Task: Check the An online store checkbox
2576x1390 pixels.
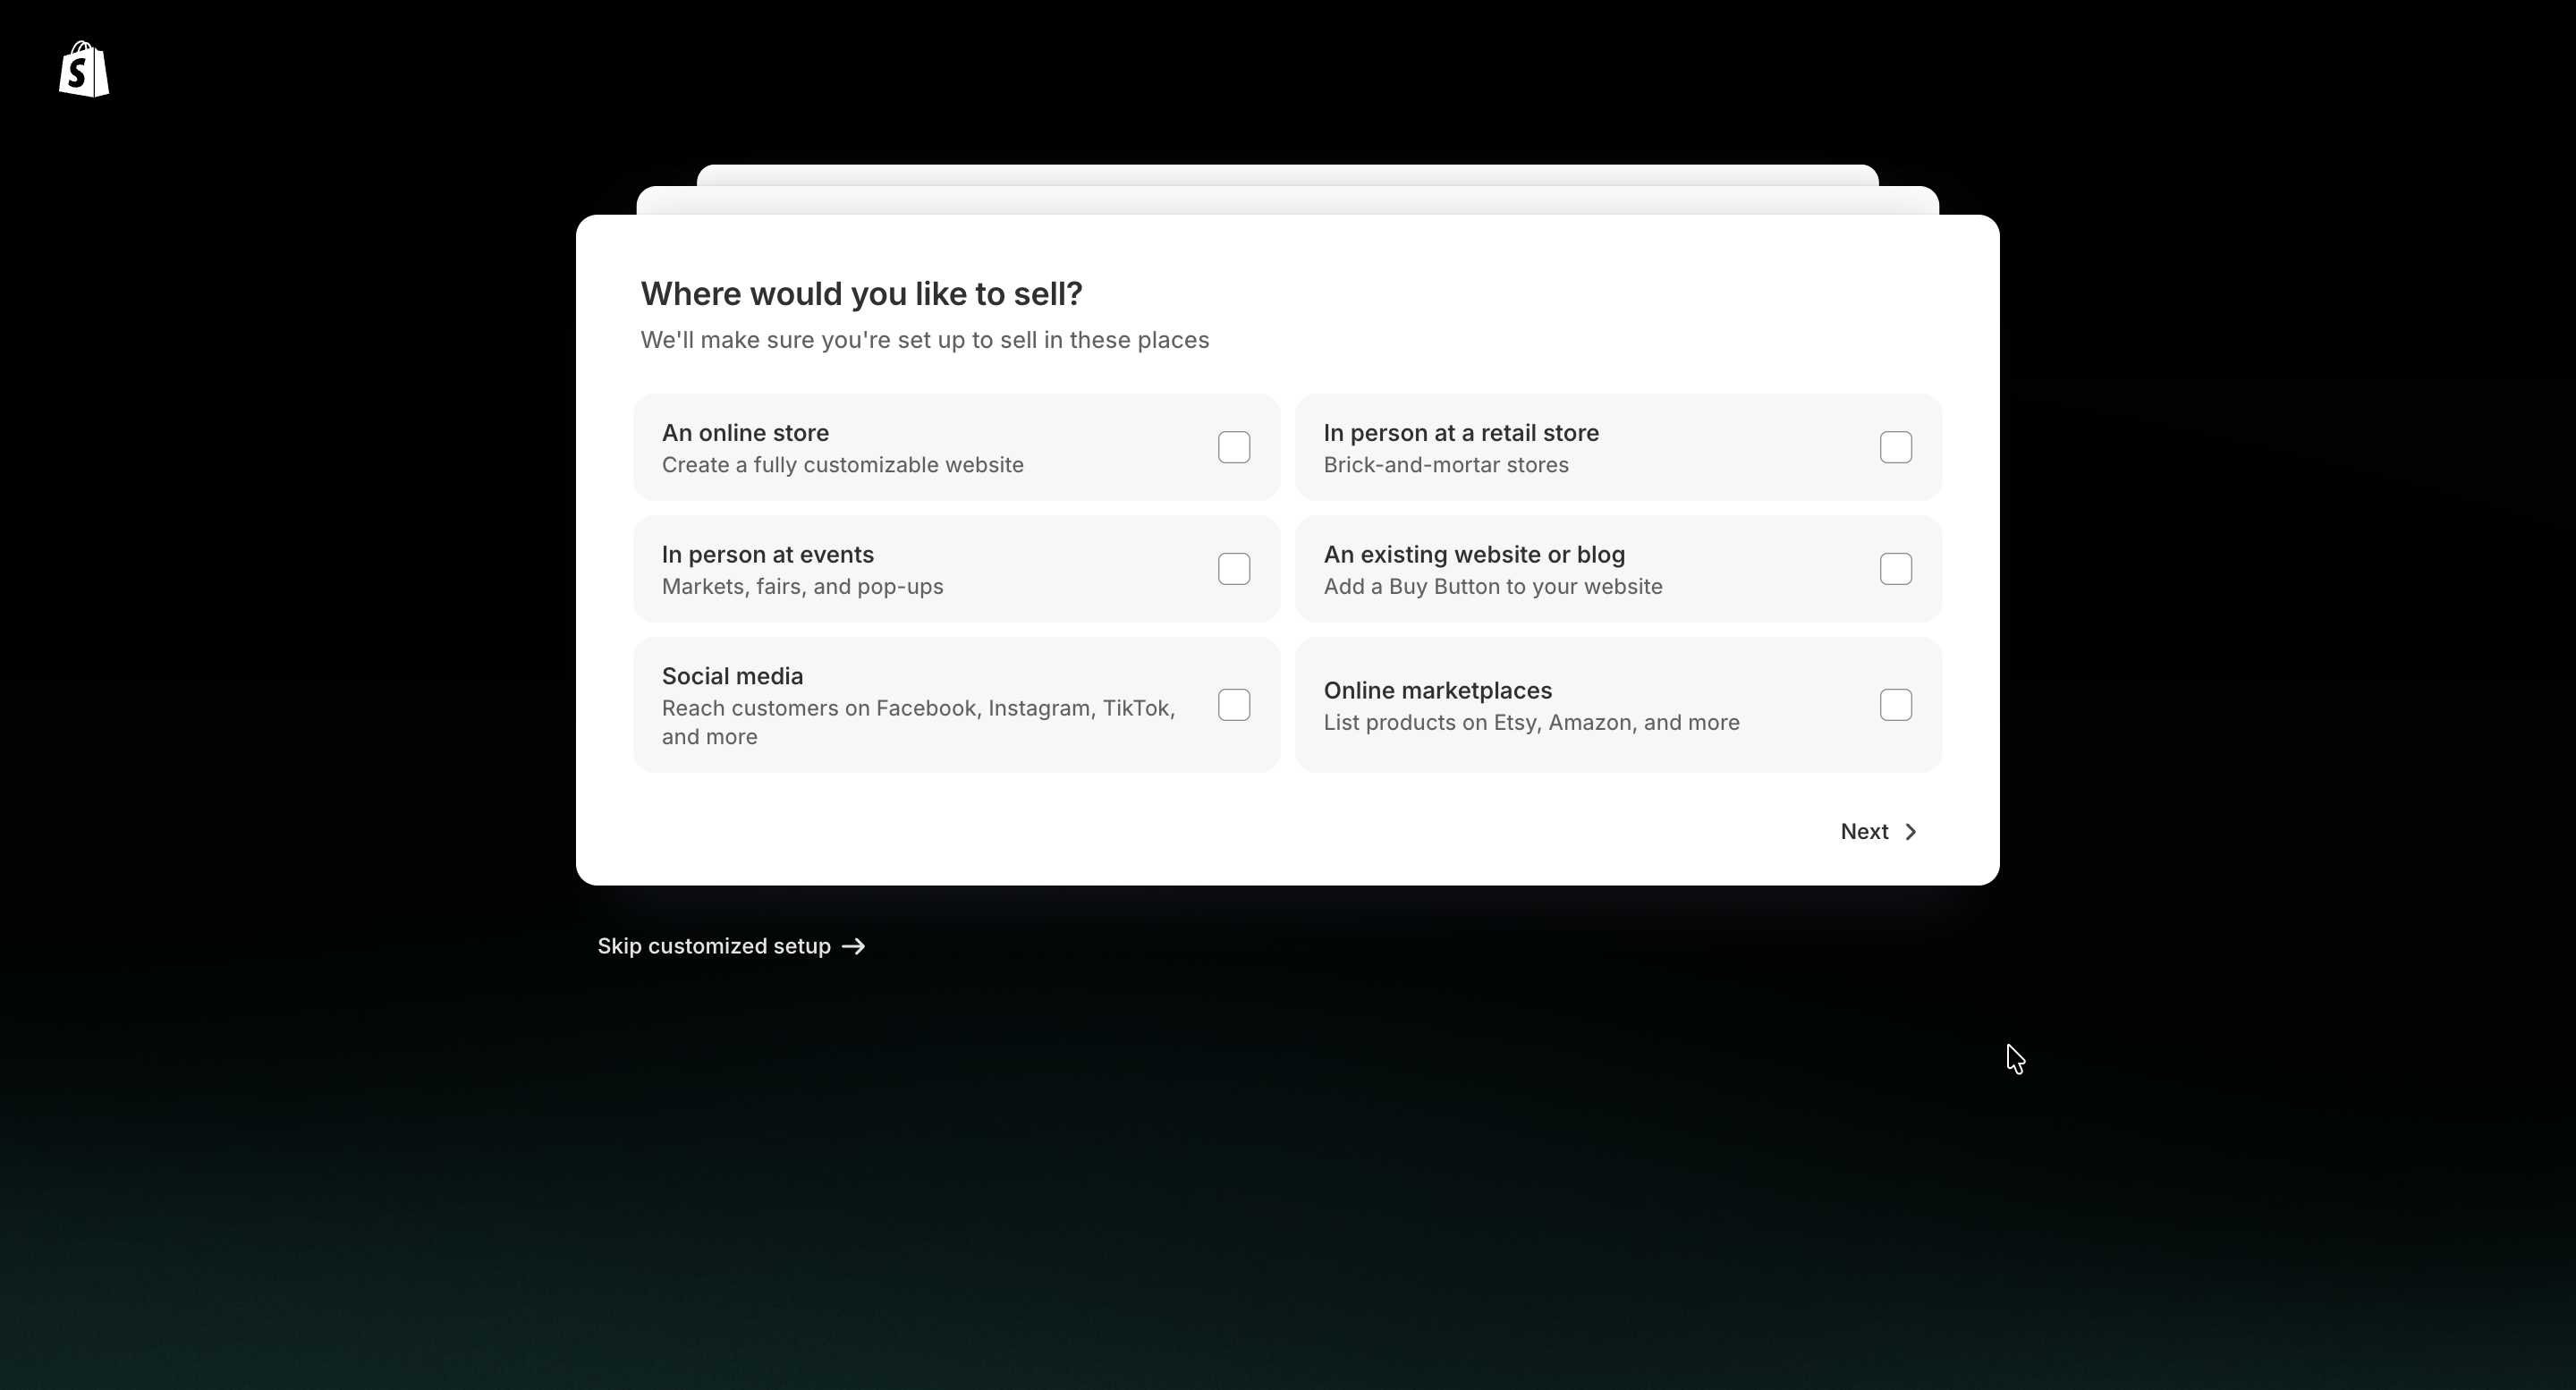Action: (1234, 447)
